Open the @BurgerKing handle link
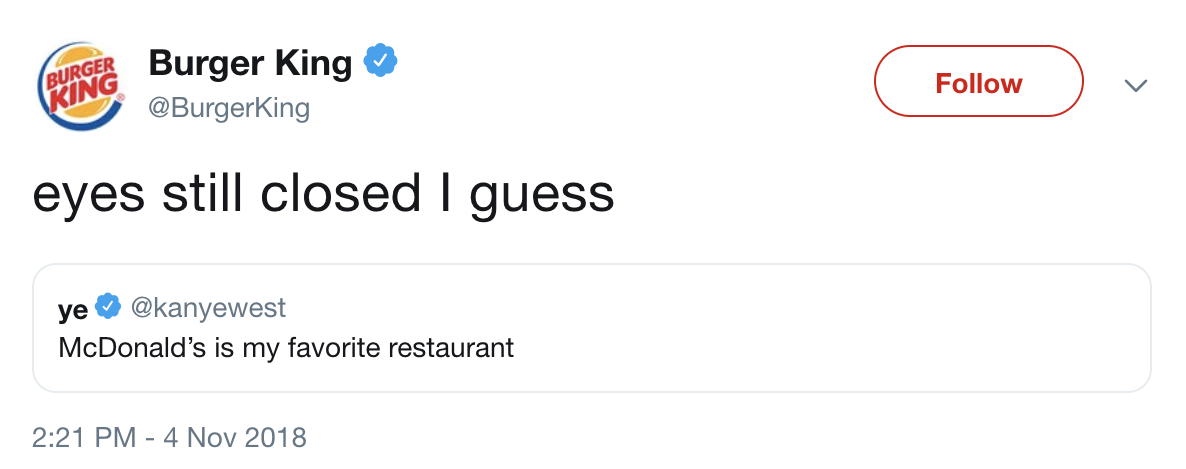 229,108
